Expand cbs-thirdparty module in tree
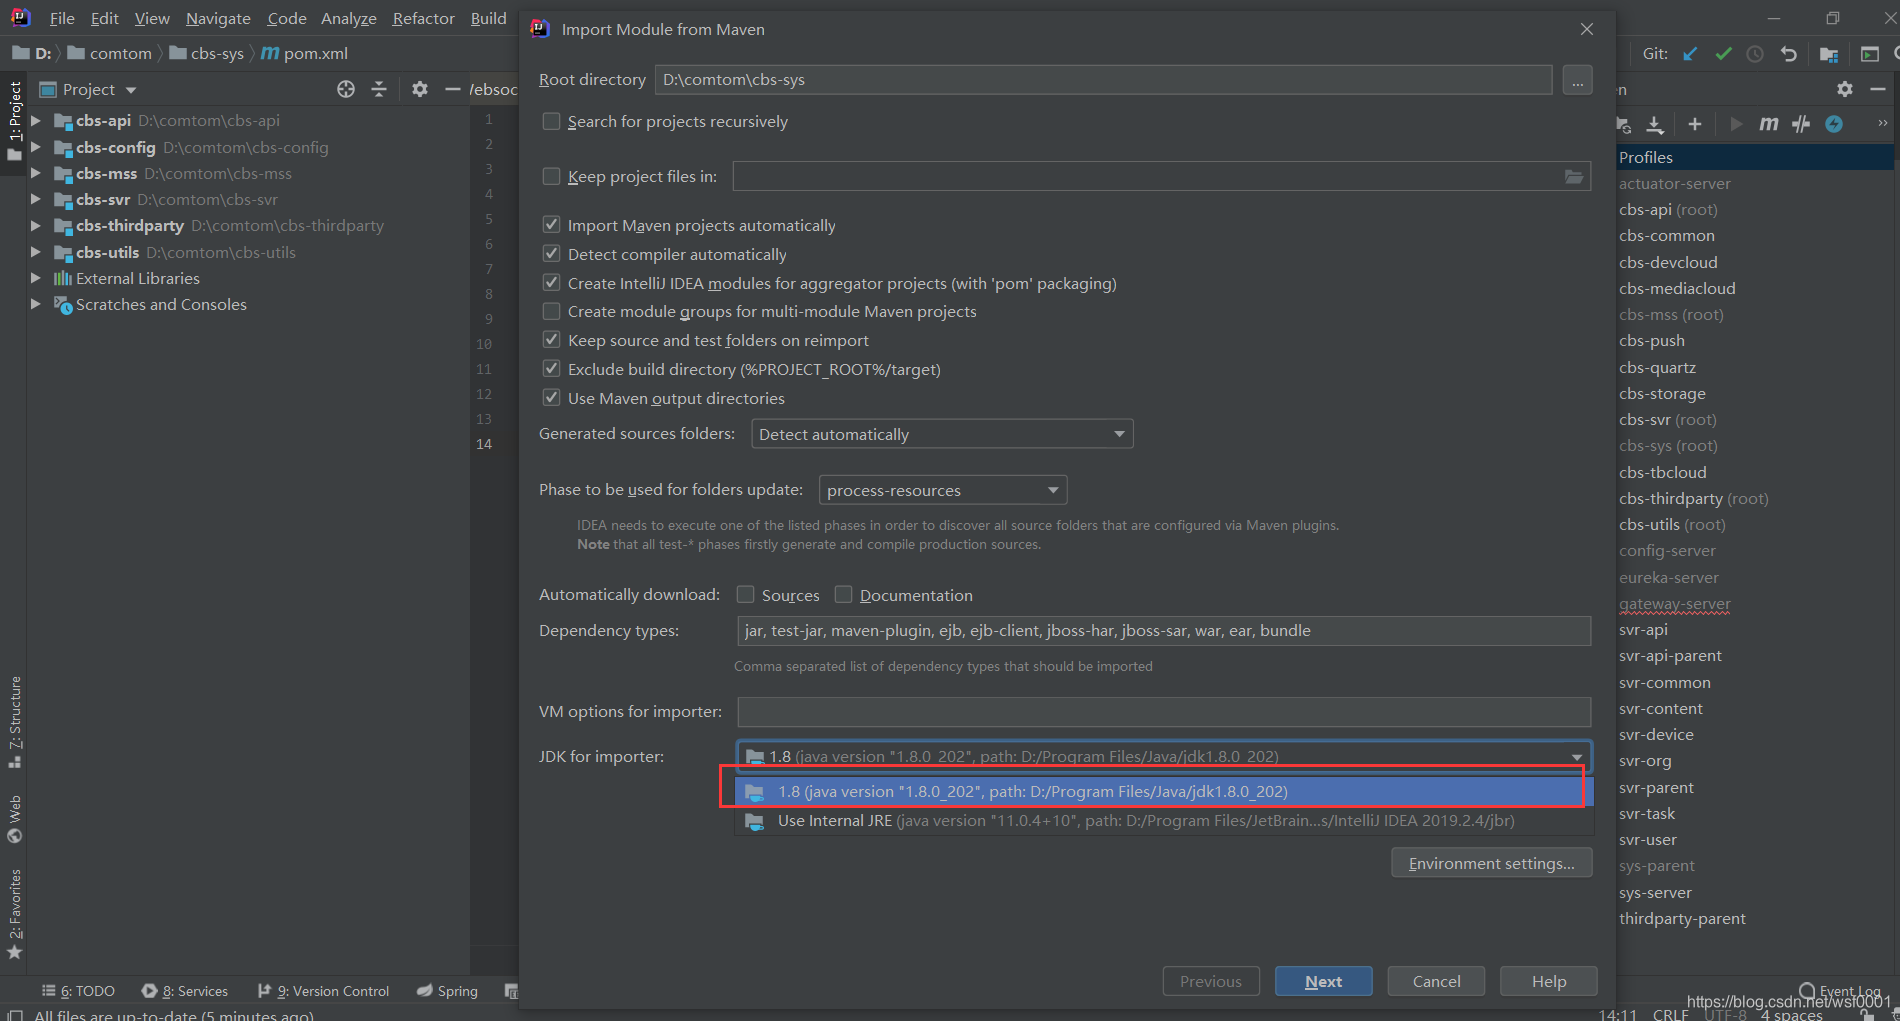 pos(36,225)
